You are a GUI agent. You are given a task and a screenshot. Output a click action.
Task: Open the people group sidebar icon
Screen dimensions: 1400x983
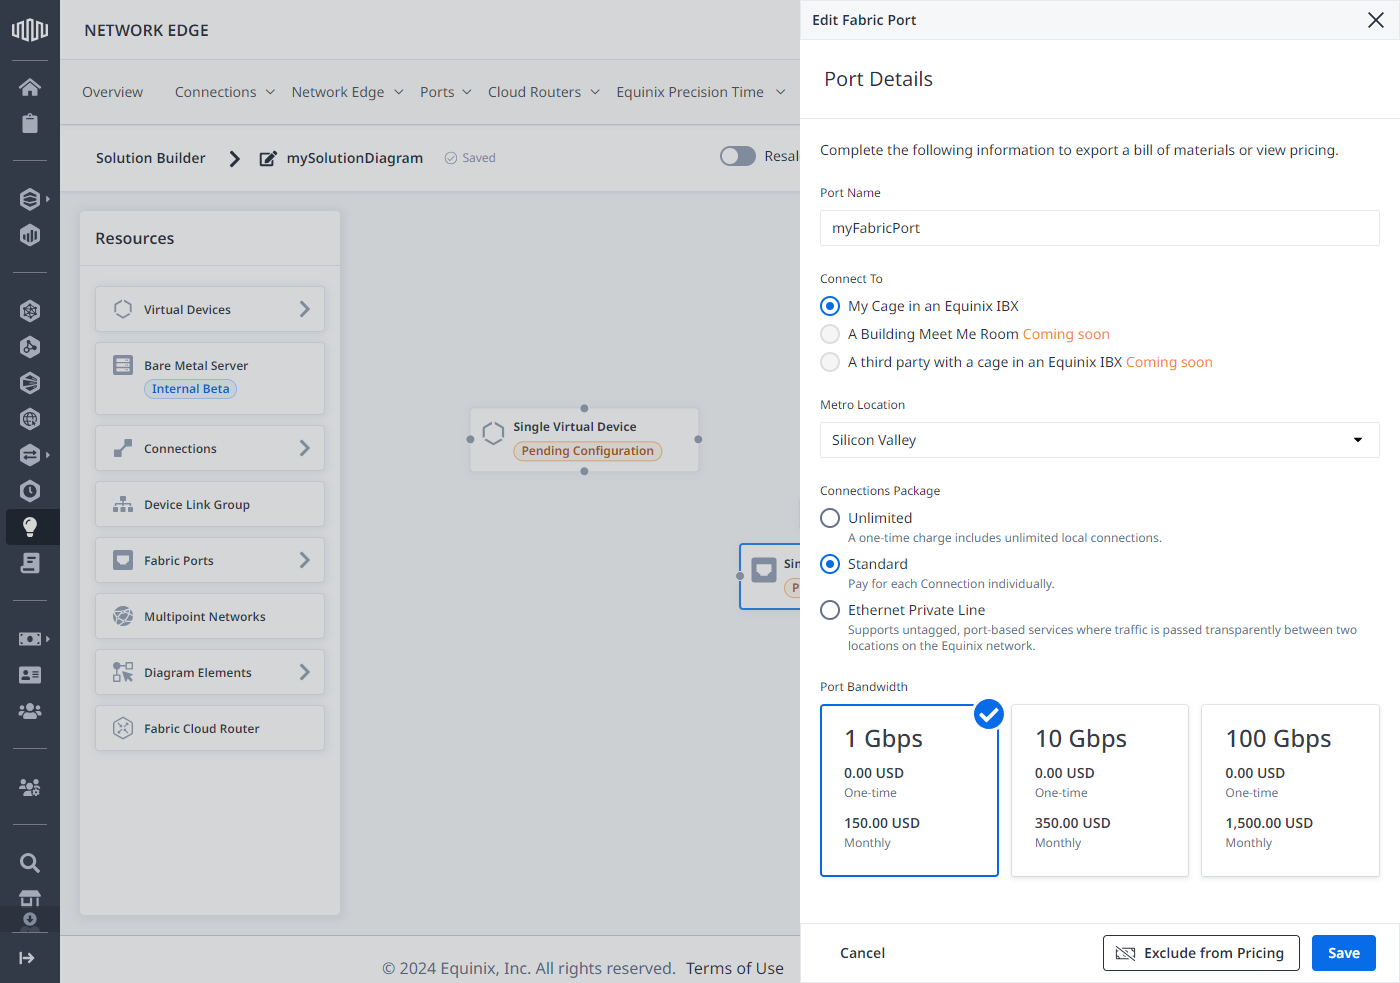click(x=30, y=711)
